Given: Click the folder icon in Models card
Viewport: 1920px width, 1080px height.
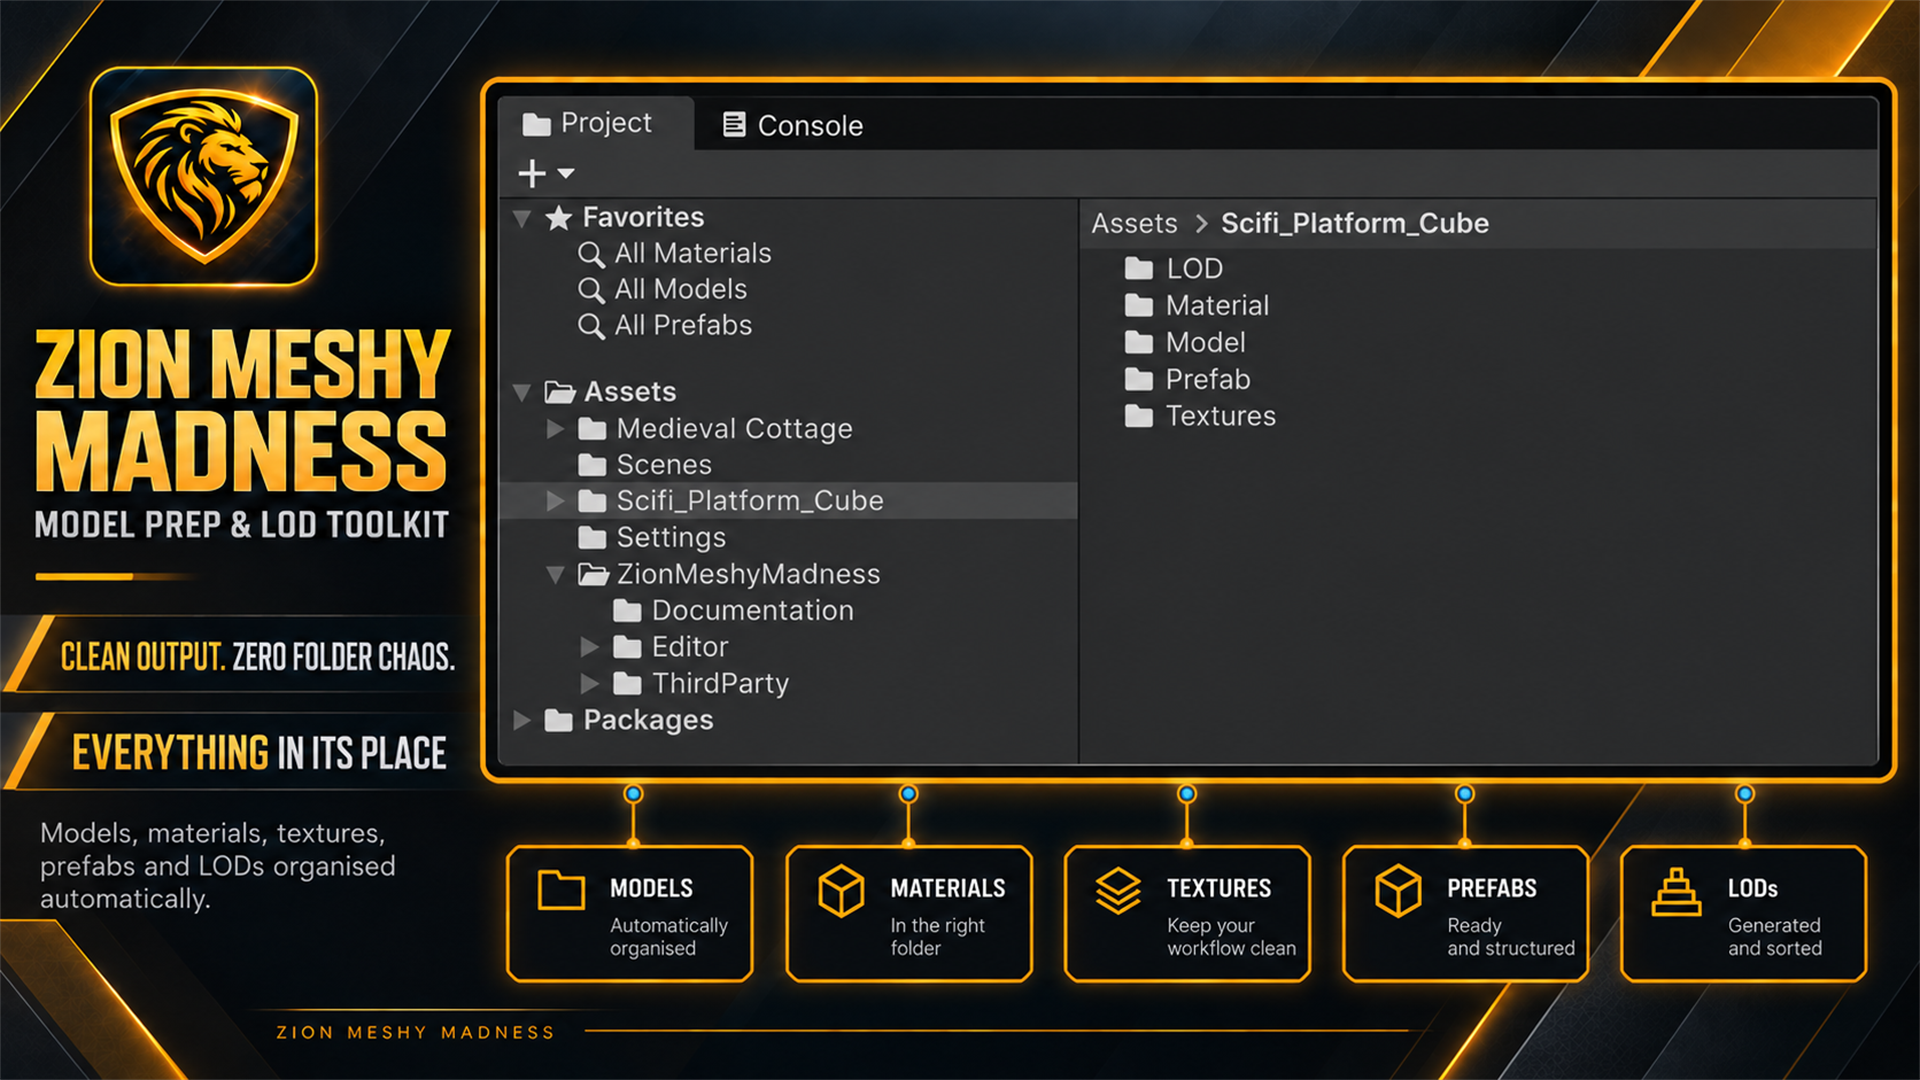Looking at the screenshot, I should [561, 890].
